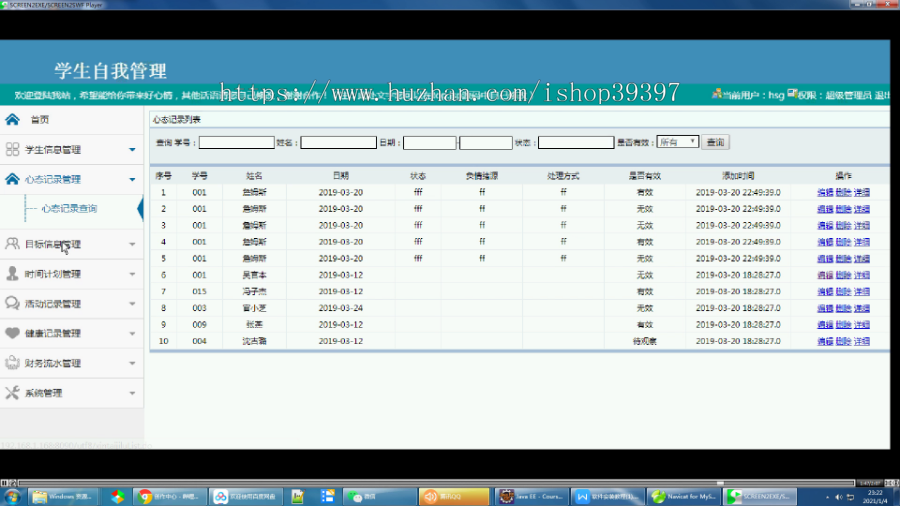The width and height of the screenshot is (900, 506).
Task: Click date 2019-03-24 in row 8
Action: point(340,308)
